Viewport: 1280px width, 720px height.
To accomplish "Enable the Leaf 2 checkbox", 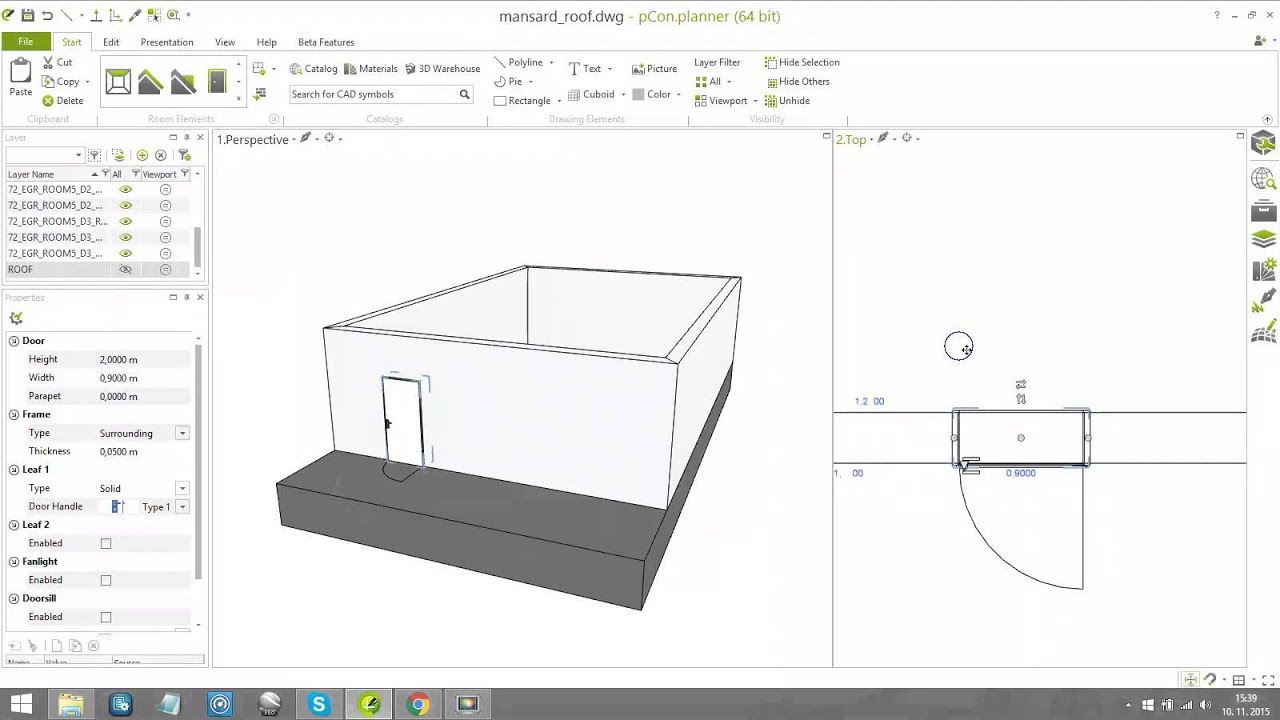I will tap(106, 543).
